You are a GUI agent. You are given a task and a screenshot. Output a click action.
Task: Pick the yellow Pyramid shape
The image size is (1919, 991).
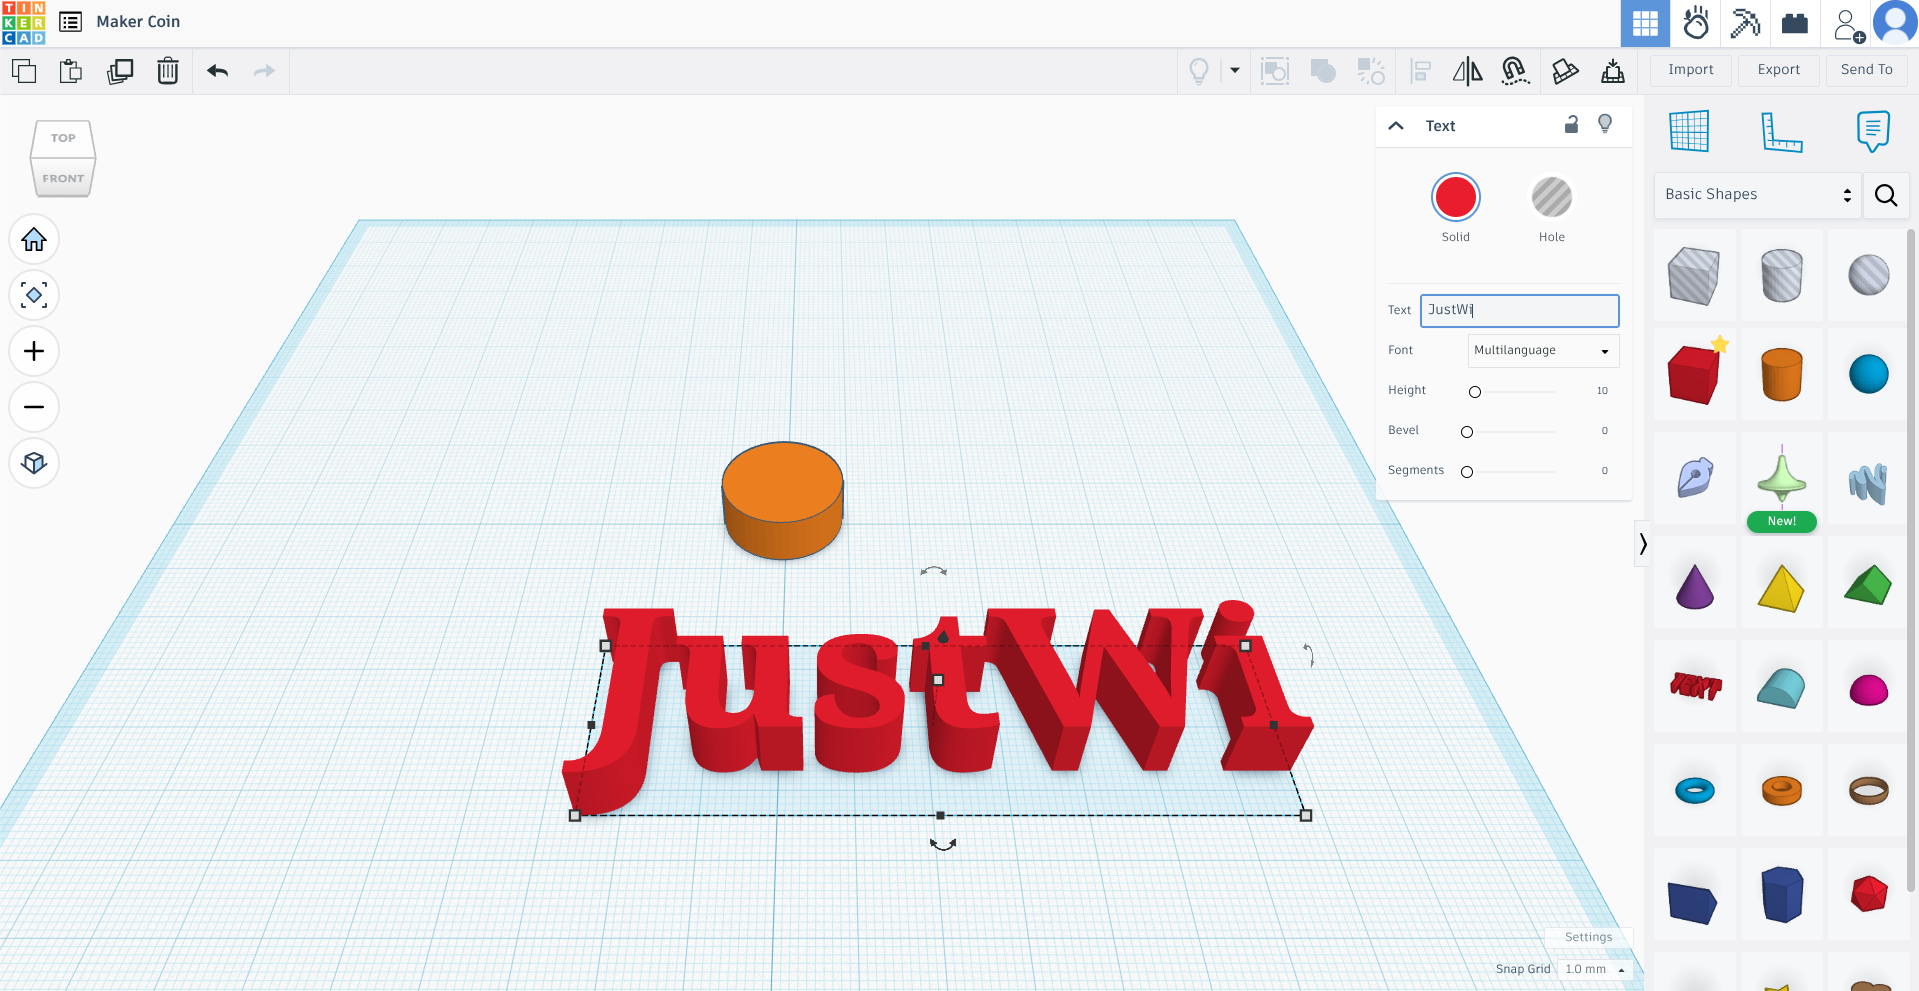1781,588
